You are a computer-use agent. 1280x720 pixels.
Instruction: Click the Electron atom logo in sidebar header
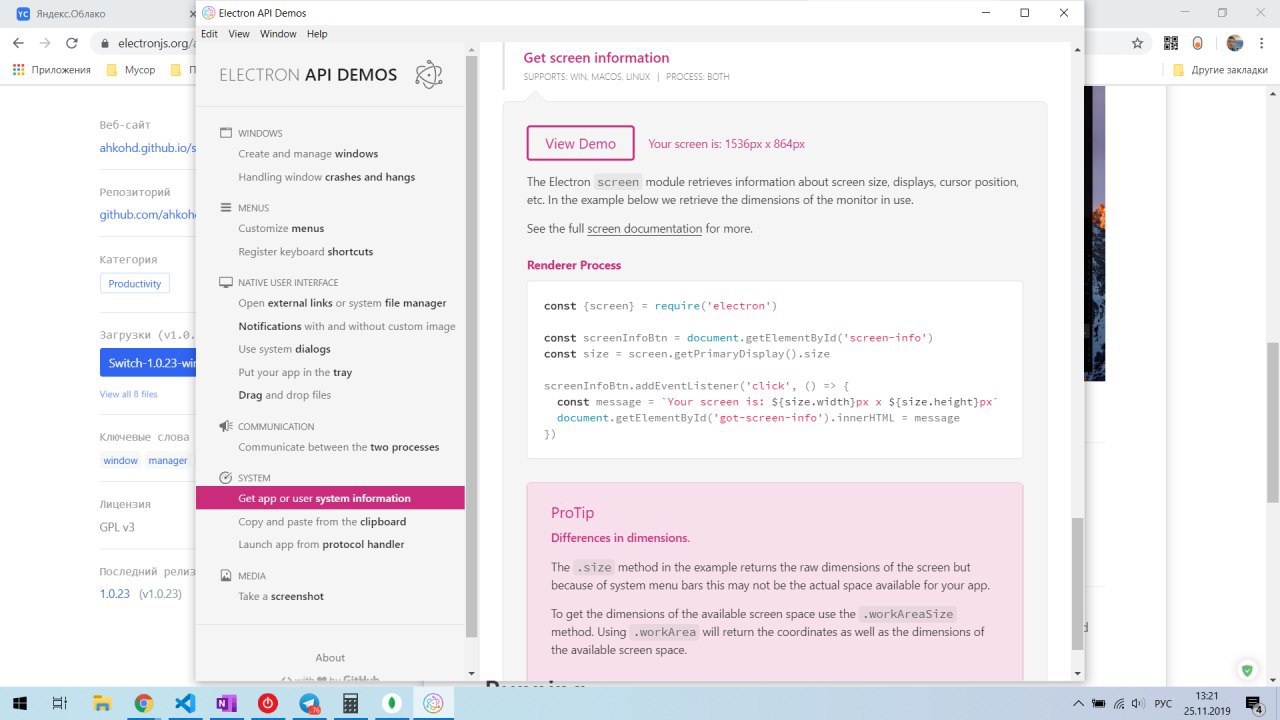click(x=428, y=75)
